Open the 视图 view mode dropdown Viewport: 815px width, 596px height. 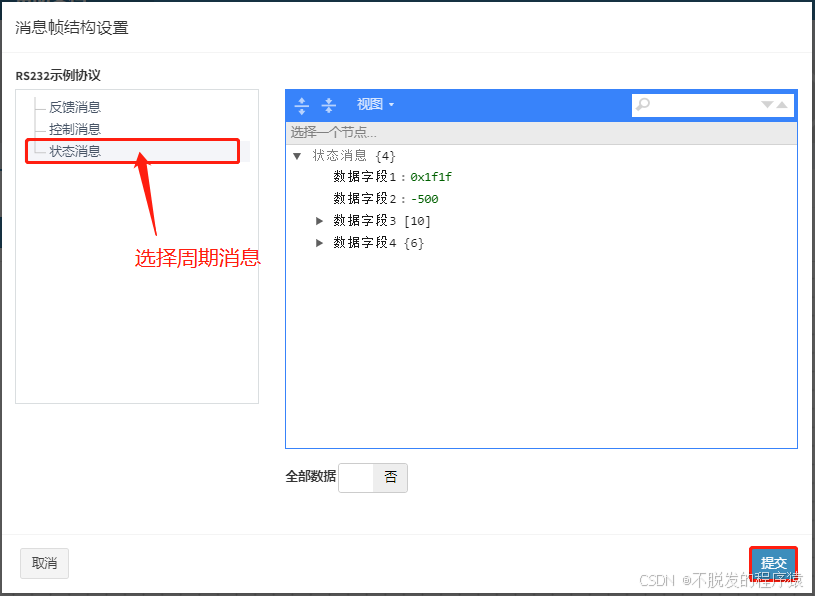coord(375,105)
